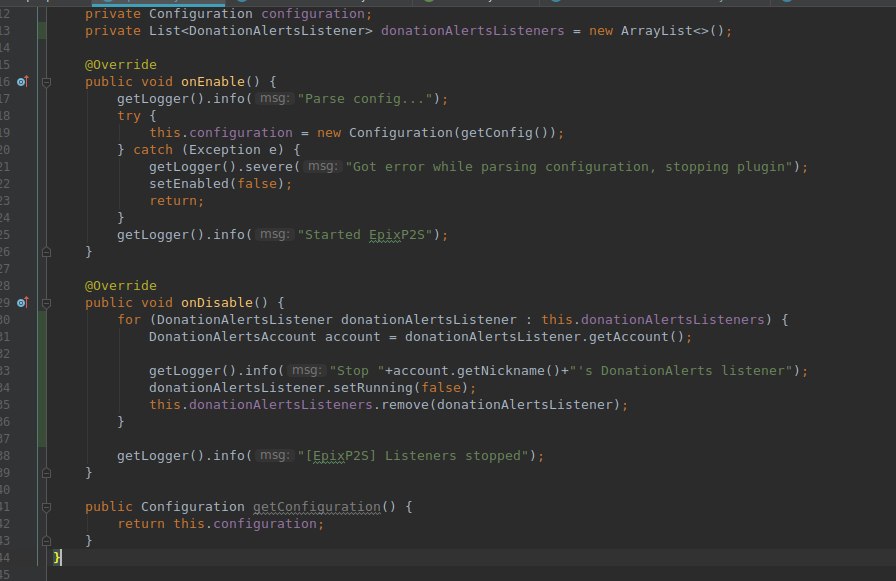The width and height of the screenshot is (896, 581).
Task: Click the override gutter icon beside onEnable
Action: 22,82
